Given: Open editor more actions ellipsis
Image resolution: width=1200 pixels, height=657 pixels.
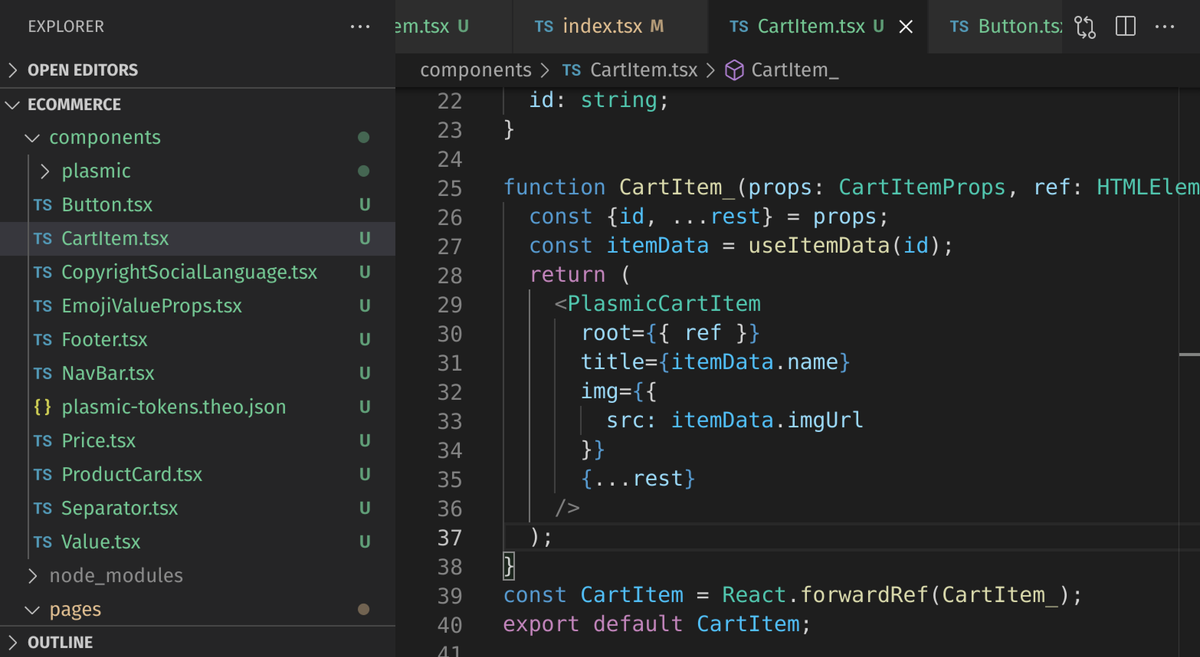Looking at the screenshot, I should [1165, 27].
